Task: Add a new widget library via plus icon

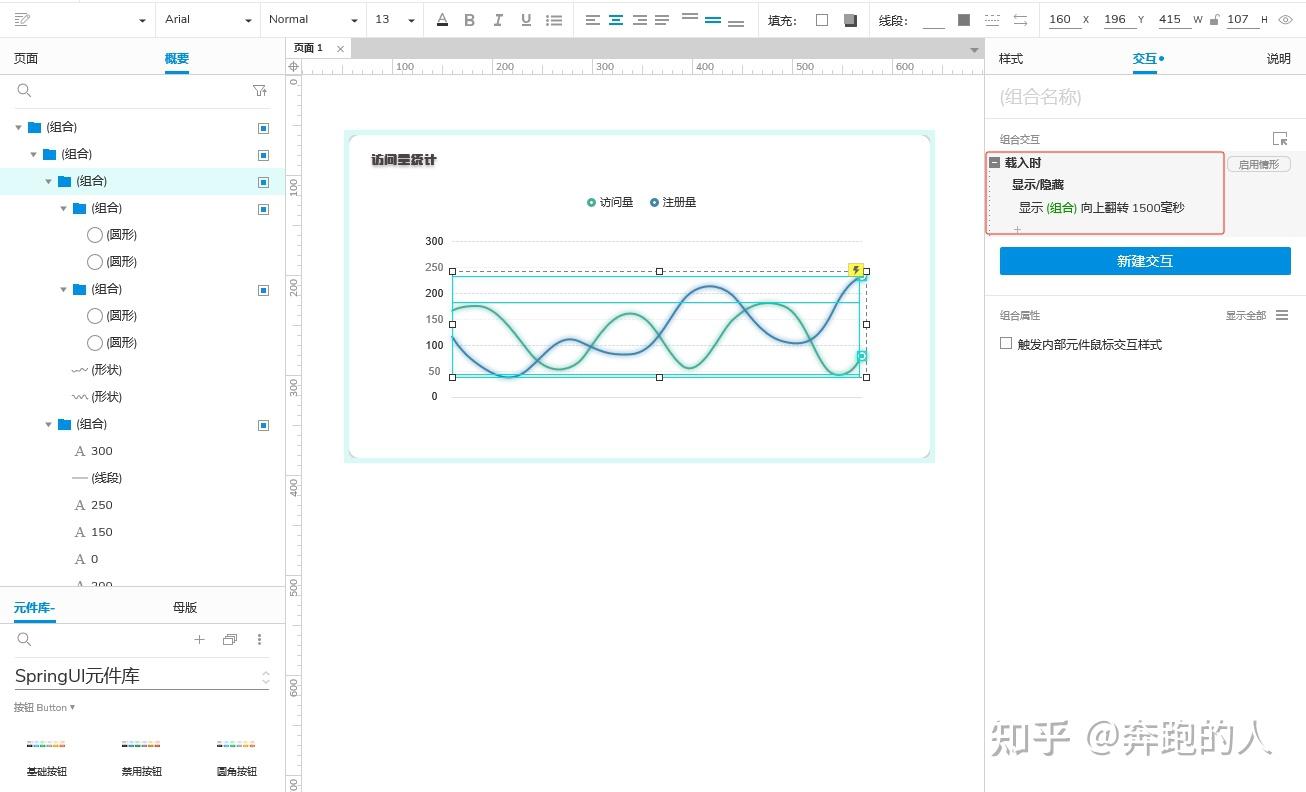Action: coord(199,639)
